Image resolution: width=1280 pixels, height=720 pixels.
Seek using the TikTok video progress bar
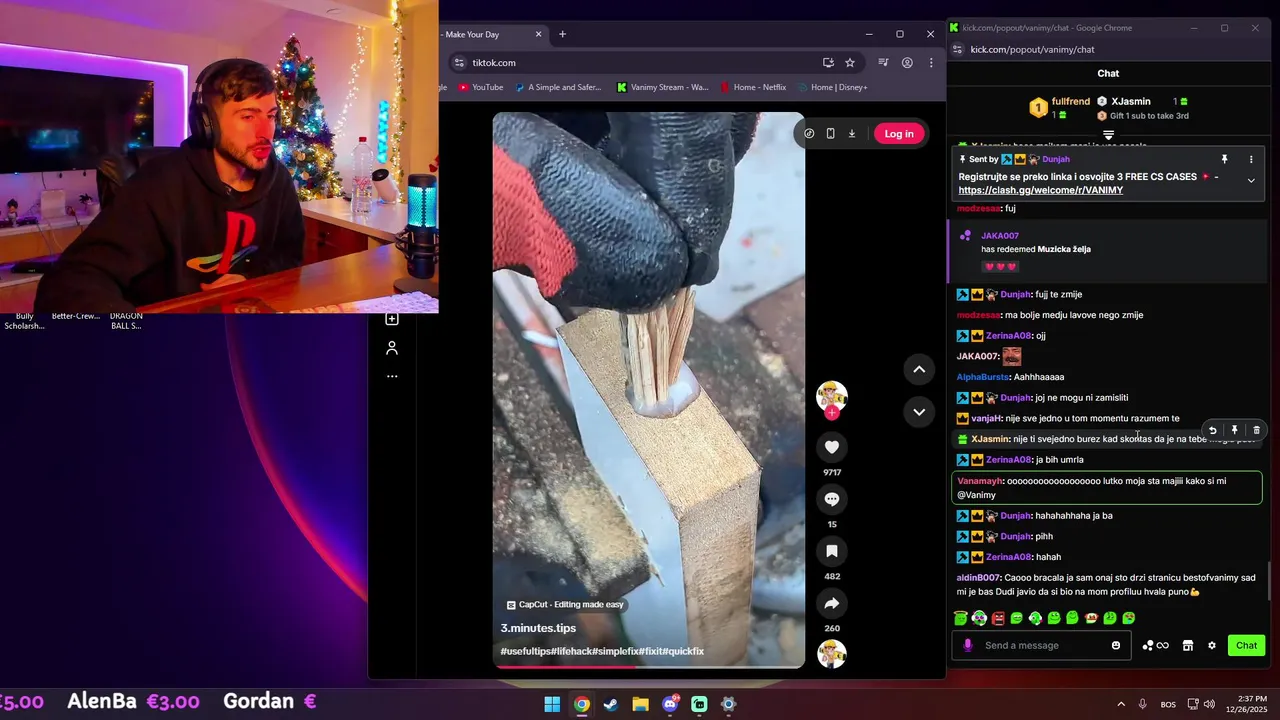[648, 666]
